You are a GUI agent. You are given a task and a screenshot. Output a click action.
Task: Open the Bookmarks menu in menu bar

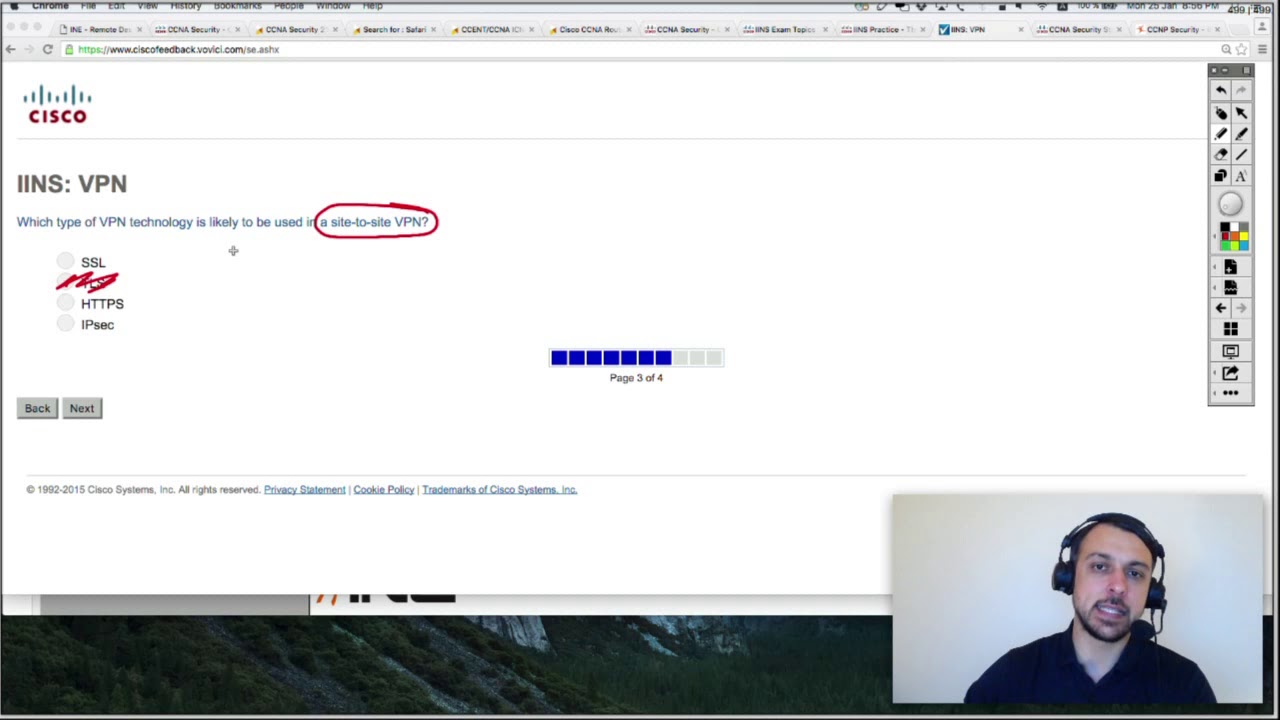click(237, 6)
